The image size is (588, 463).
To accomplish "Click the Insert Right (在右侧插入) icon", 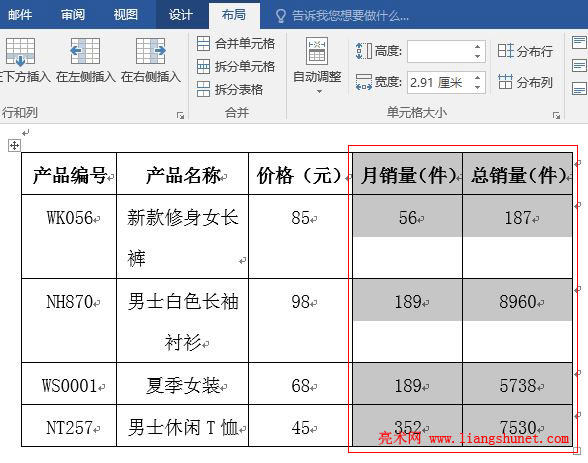I will click(151, 51).
